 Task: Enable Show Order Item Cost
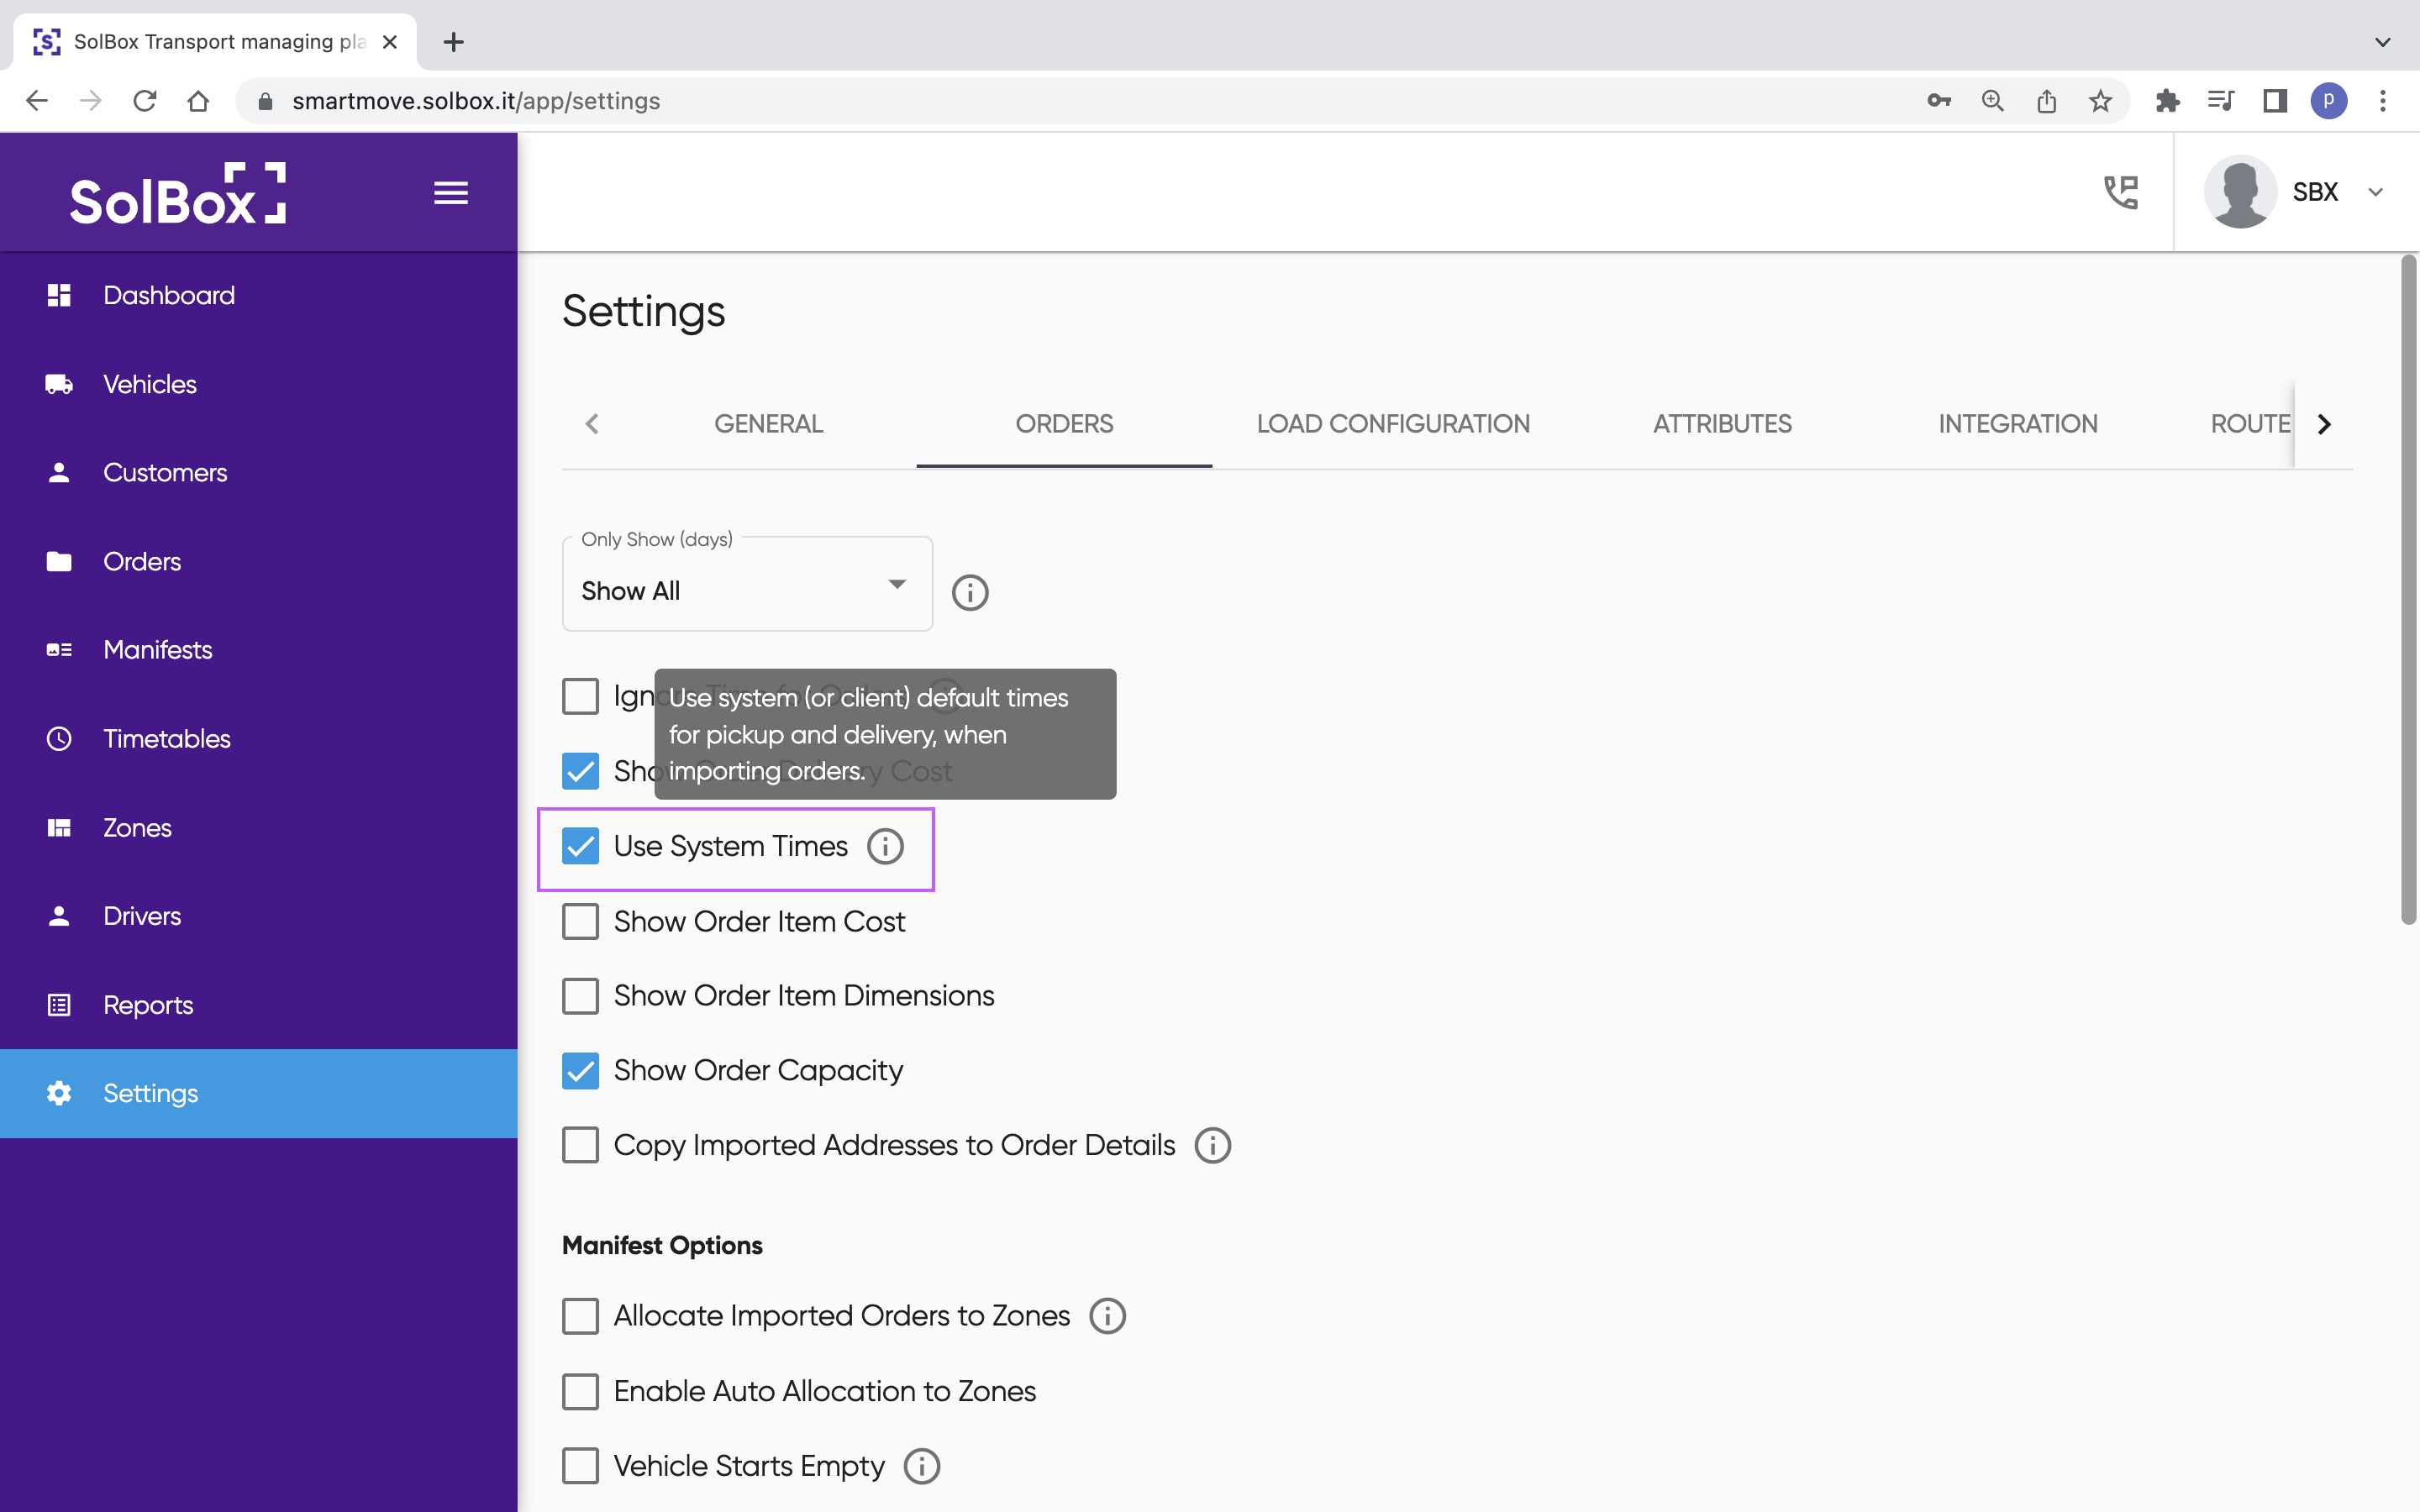click(x=580, y=921)
